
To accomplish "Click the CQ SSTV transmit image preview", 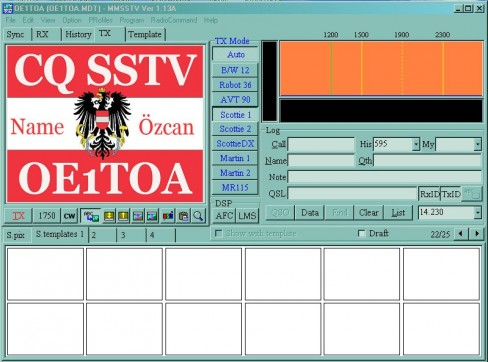I will pyautogui.click(x=105, y=124).
